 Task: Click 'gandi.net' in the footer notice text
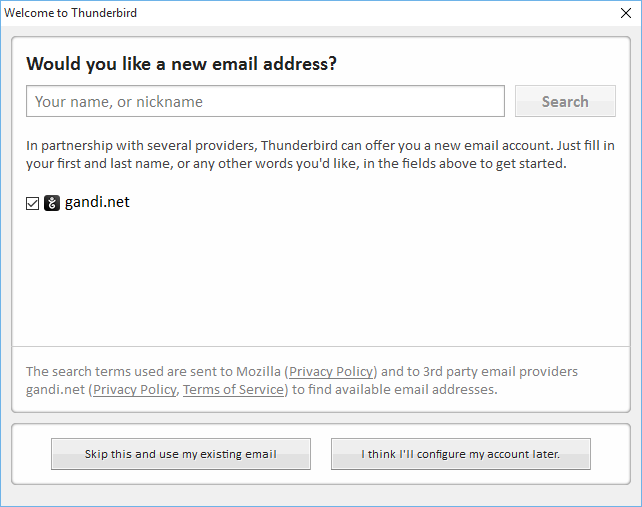pos(55,389)
